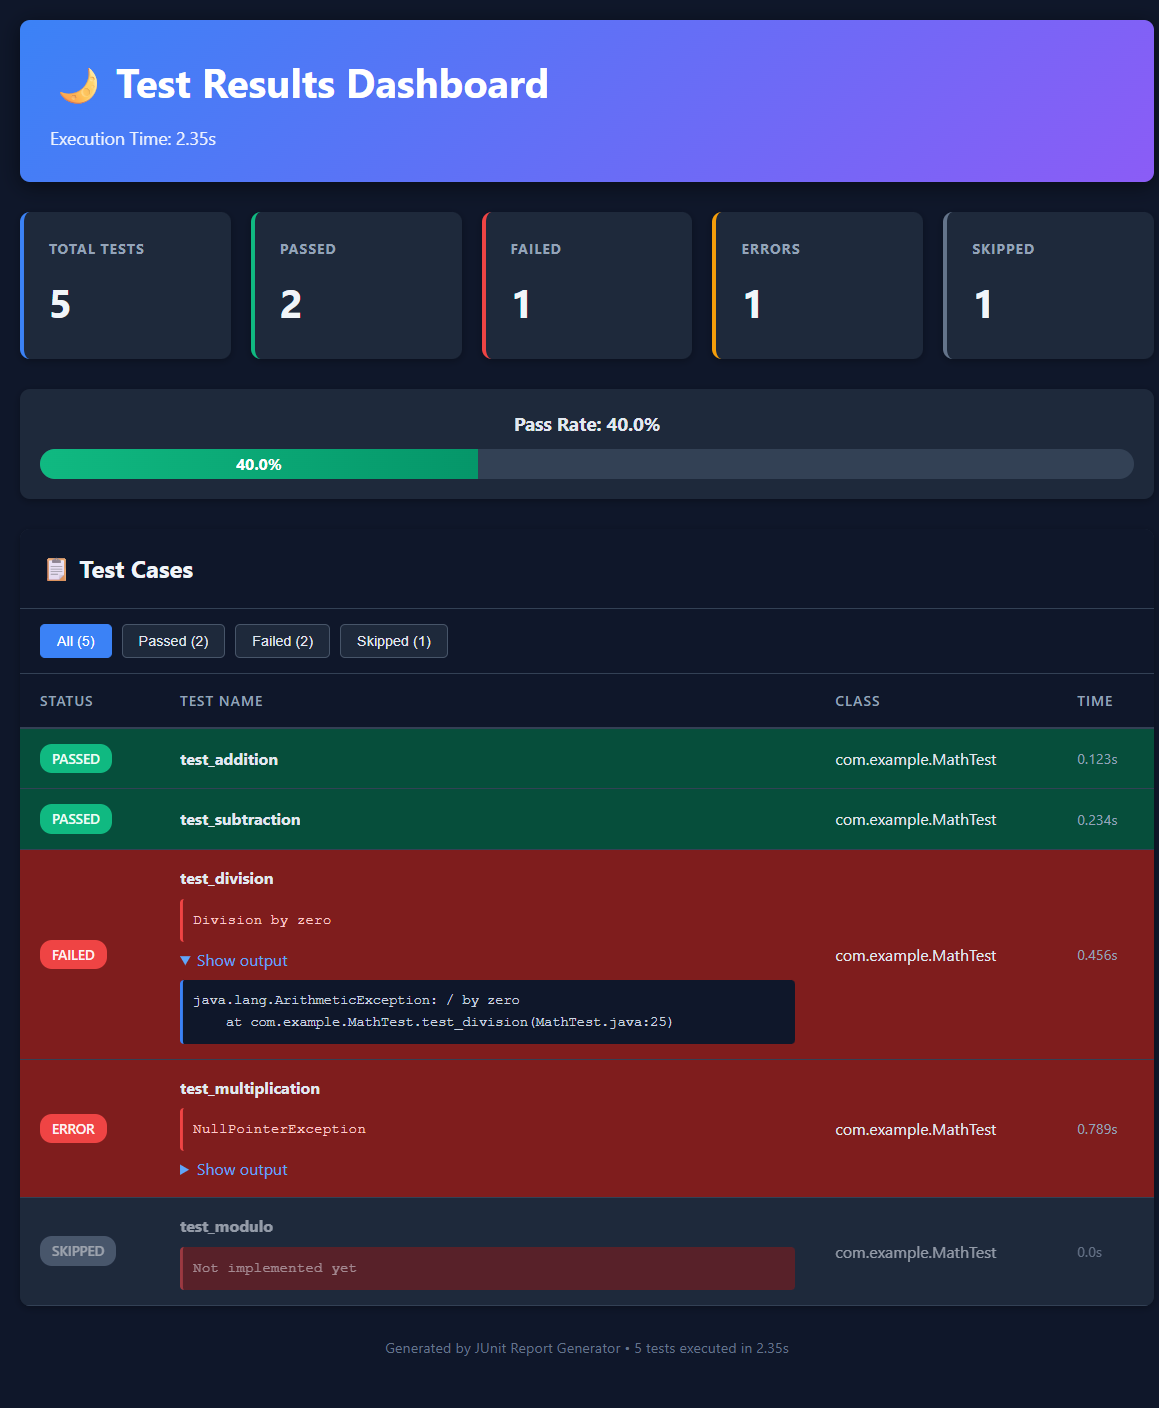Click the TIME column header
Viewport: 1159px width, 1408px height.
[1095, 701]
